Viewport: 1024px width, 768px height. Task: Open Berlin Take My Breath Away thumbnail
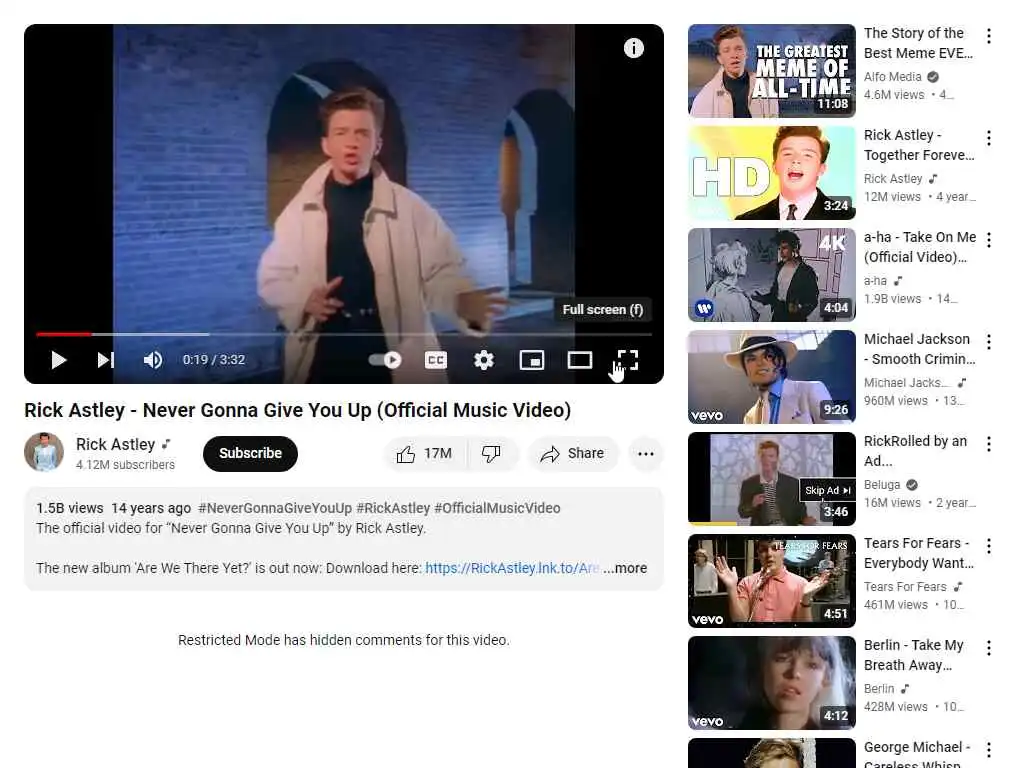click(771, 683)
